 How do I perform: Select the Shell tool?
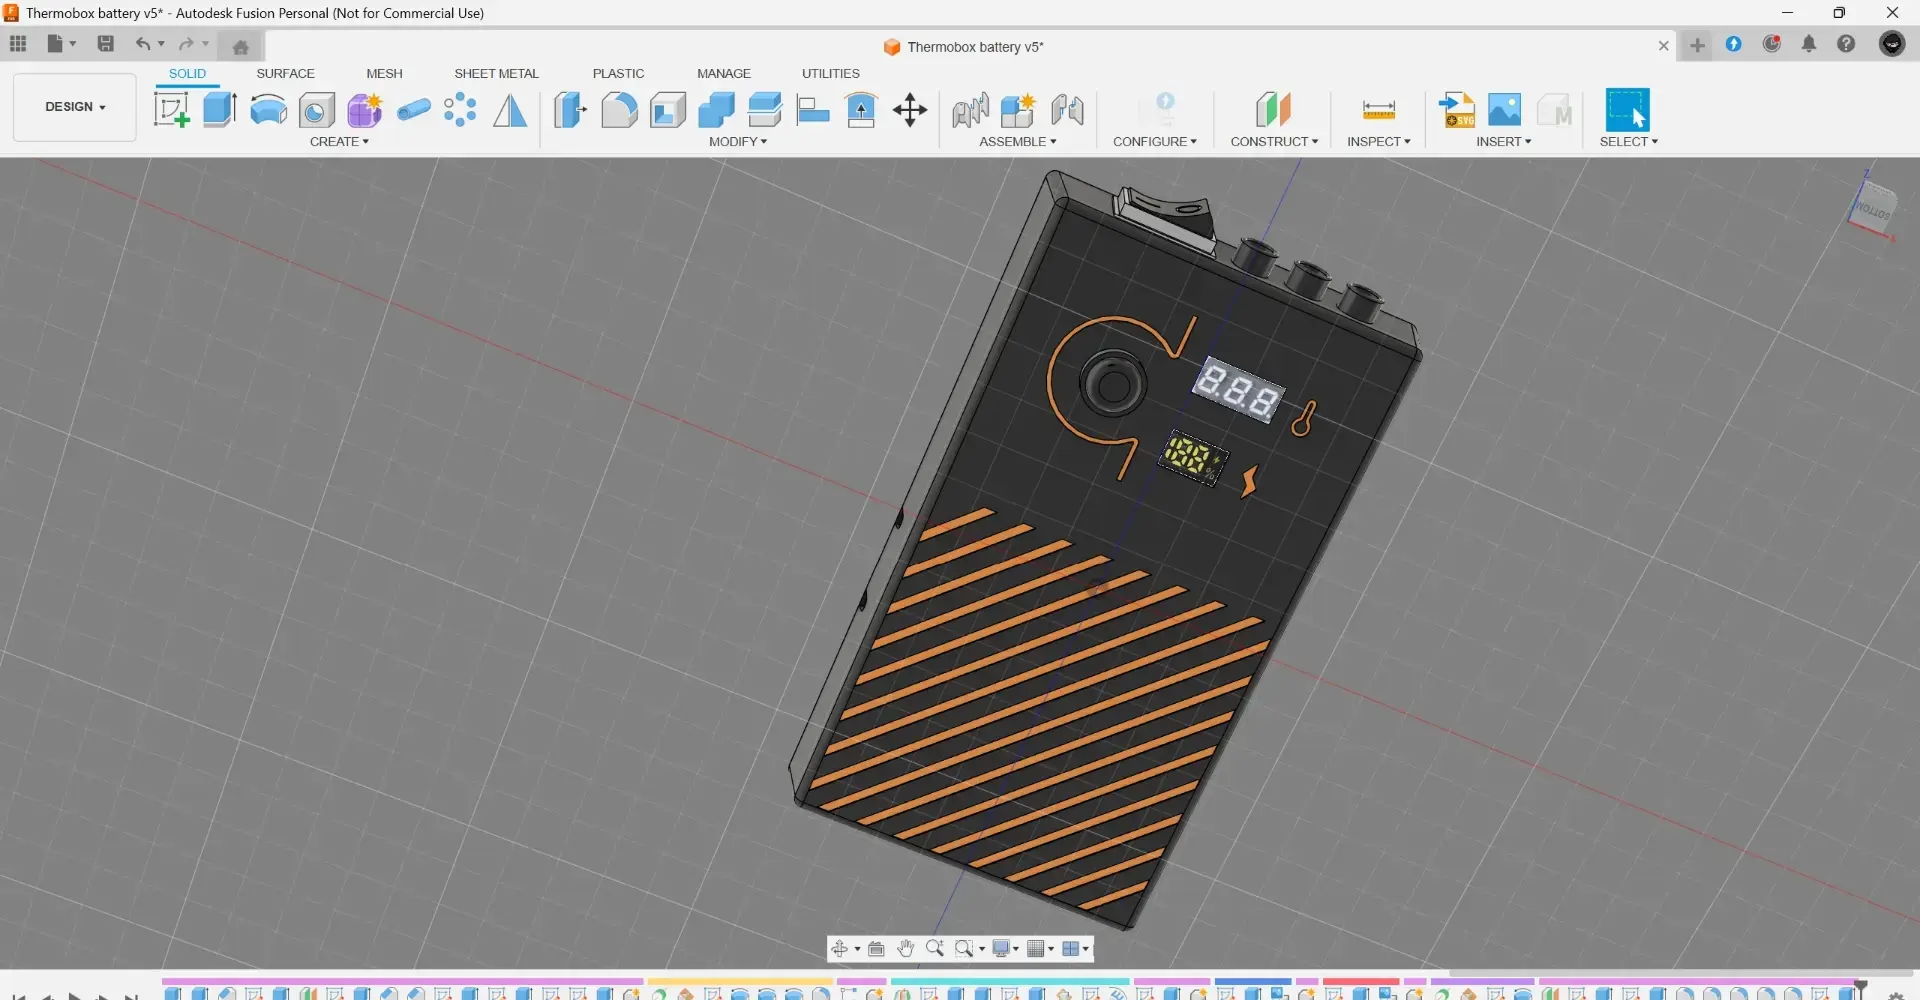click(668, 110)
